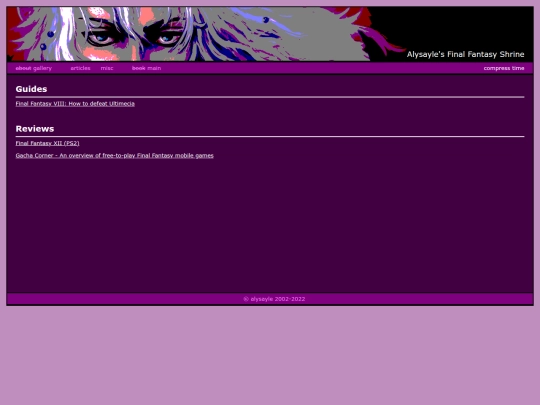
Task: Open the book nav link
Action: point(138,68)
